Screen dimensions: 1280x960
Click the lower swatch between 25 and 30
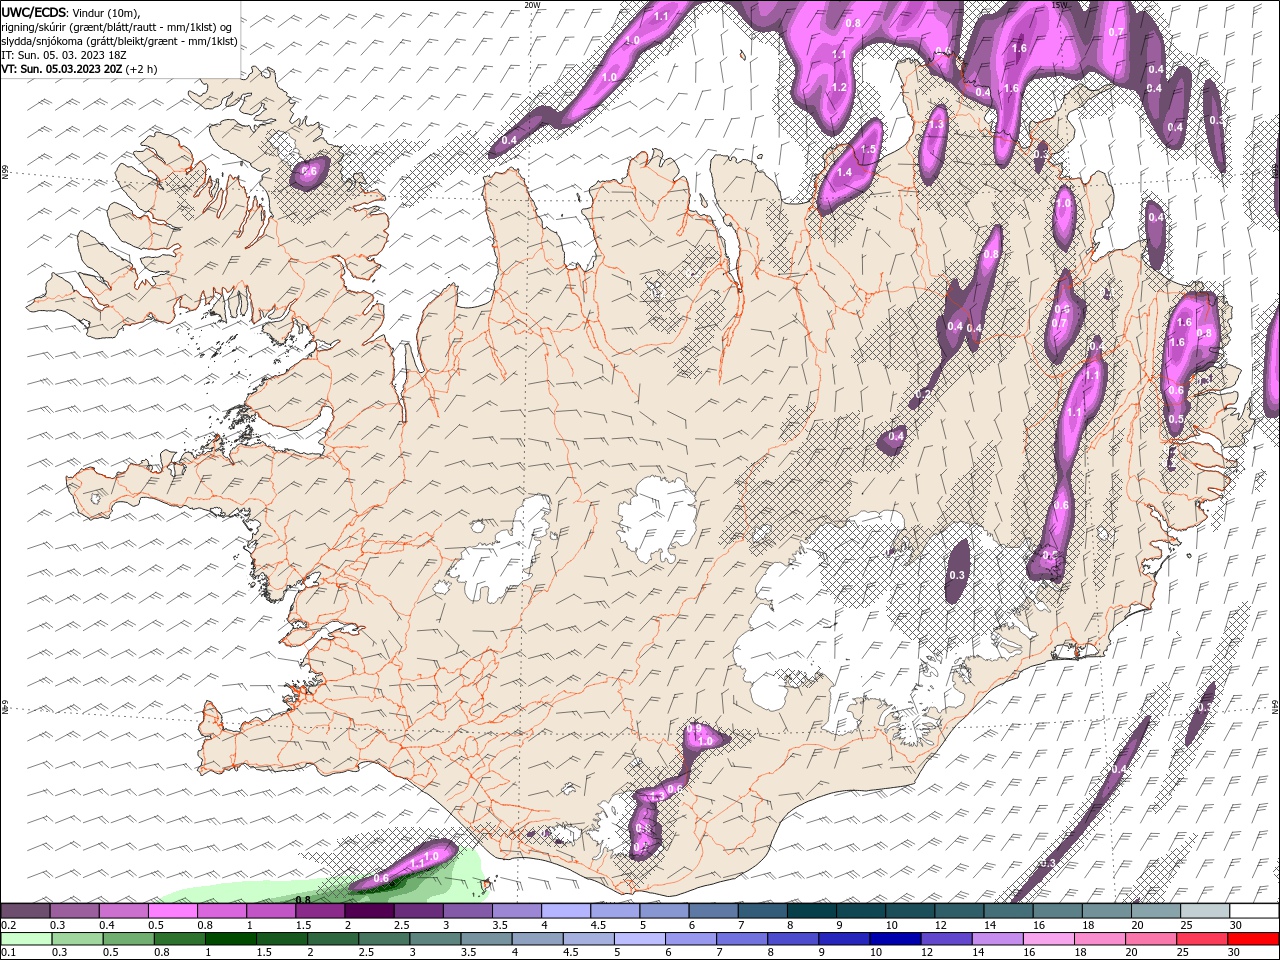1203,938
